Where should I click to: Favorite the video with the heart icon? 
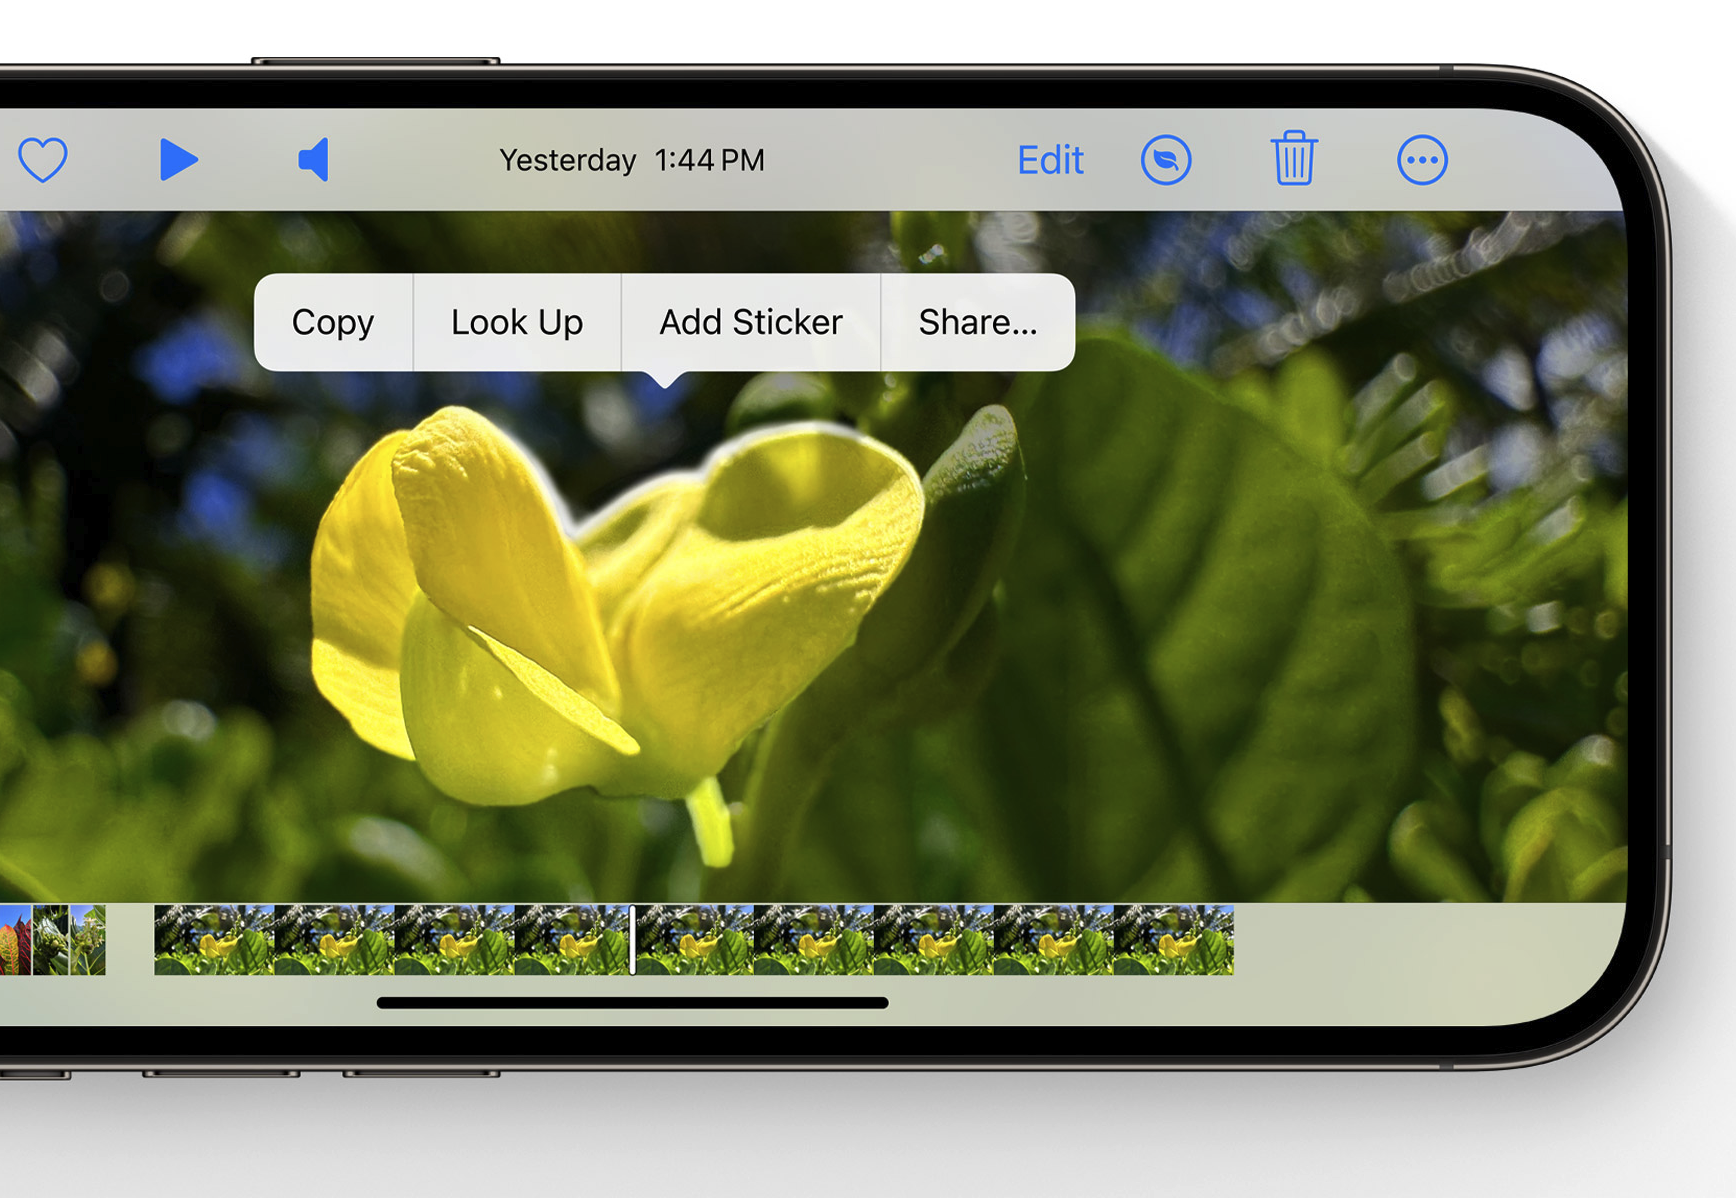click(43, 160)
